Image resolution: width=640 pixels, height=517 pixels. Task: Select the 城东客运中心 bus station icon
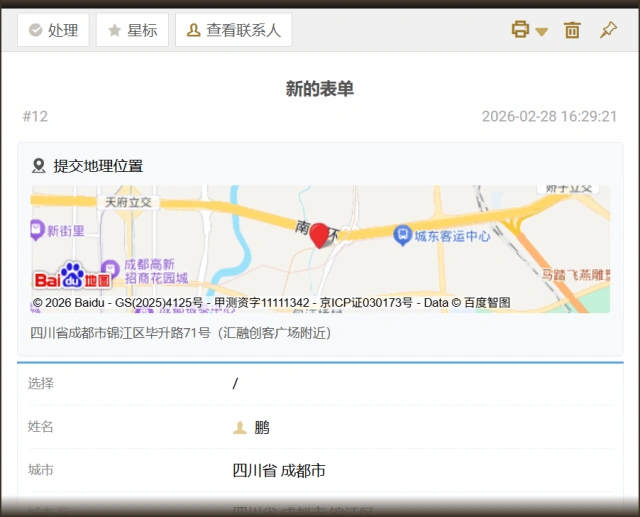(x=402, y=236)
